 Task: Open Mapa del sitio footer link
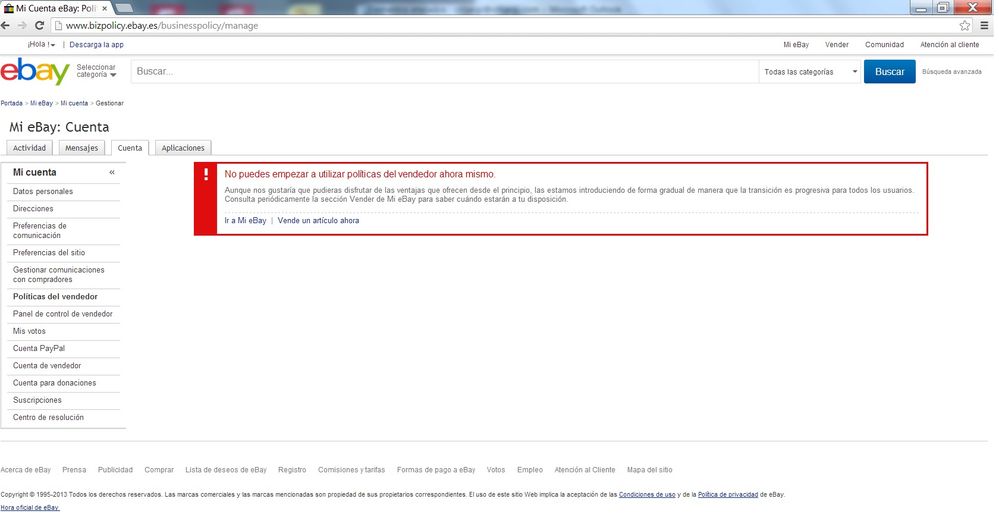tap(649, 470)
